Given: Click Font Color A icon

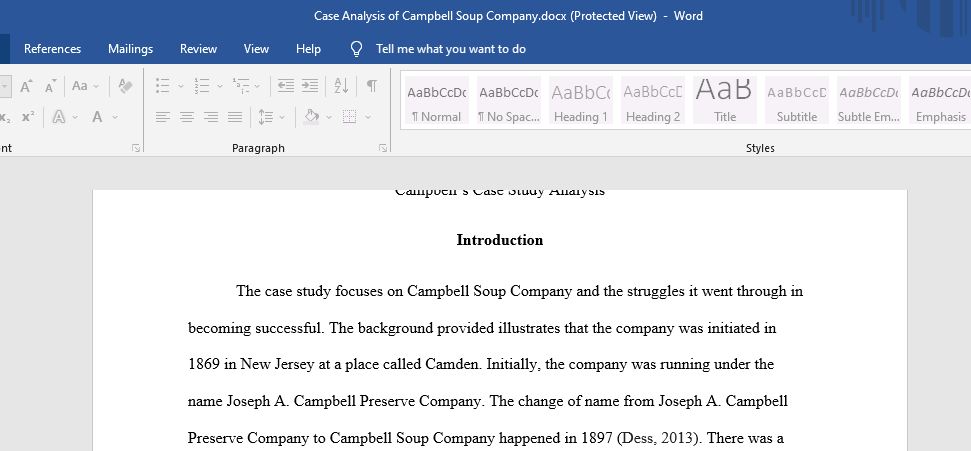Looking at the screenshot, I should click(x=97, y=117).
